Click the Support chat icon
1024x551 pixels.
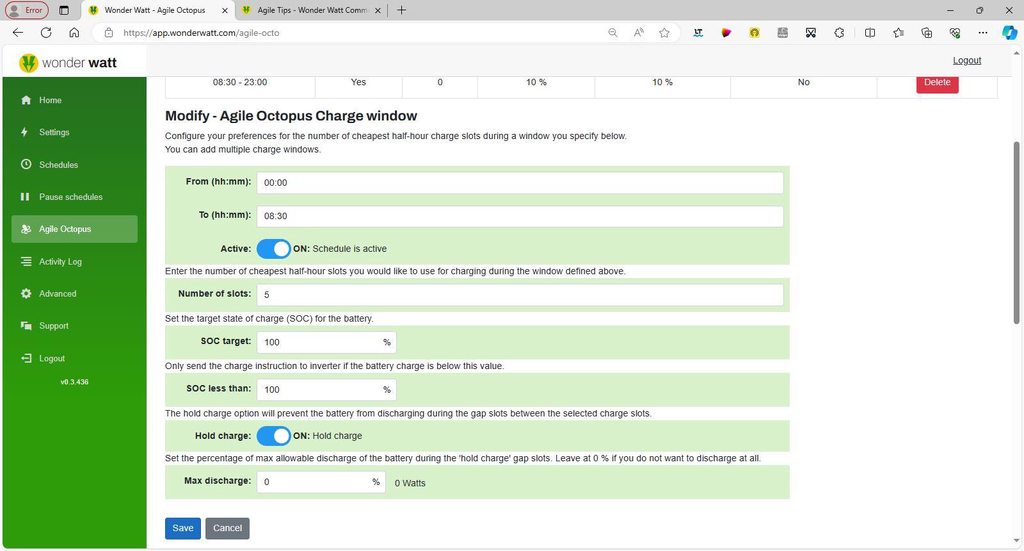25,326
